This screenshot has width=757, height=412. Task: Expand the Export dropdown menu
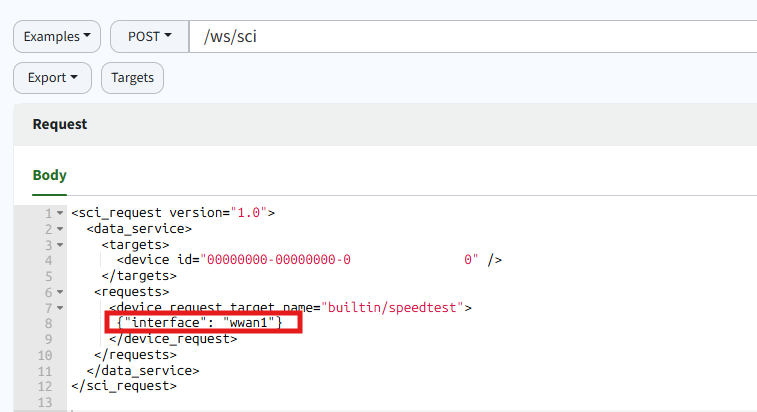(x=52, y=77)
